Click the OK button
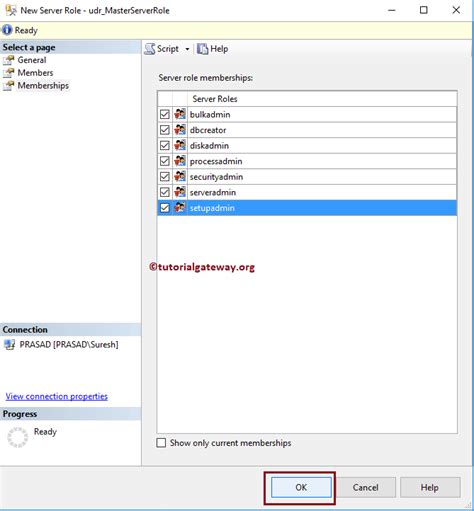 [x=301, y=487]
